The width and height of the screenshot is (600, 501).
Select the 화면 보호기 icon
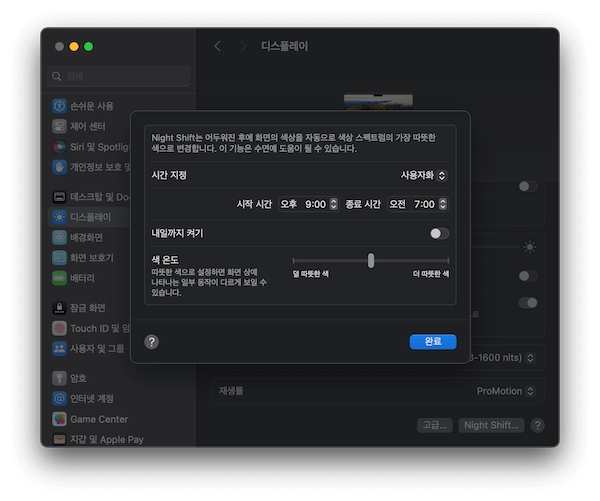[59, 258]
